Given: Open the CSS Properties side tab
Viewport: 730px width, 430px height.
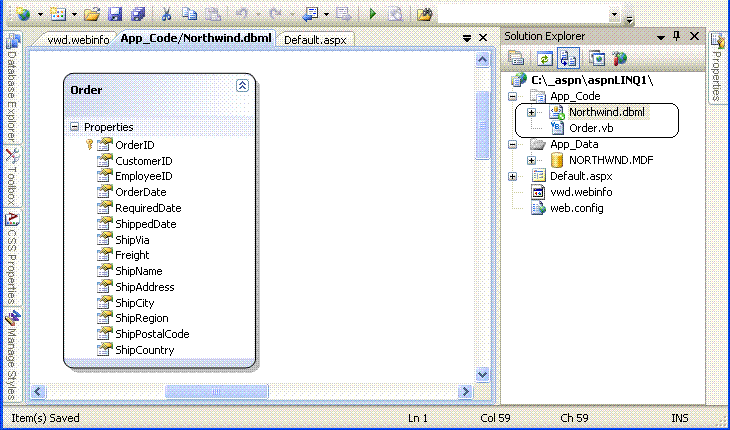Looking at the screenshot, I should 12,258.
